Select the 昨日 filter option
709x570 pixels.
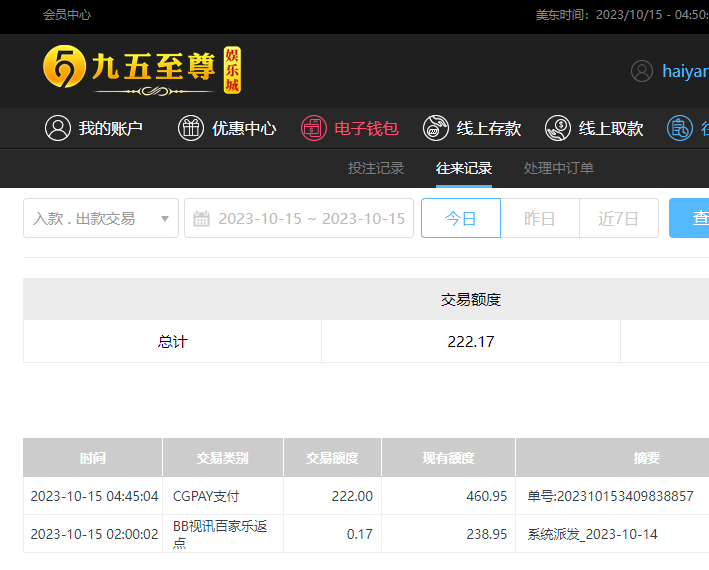click(x=540, y=218)
